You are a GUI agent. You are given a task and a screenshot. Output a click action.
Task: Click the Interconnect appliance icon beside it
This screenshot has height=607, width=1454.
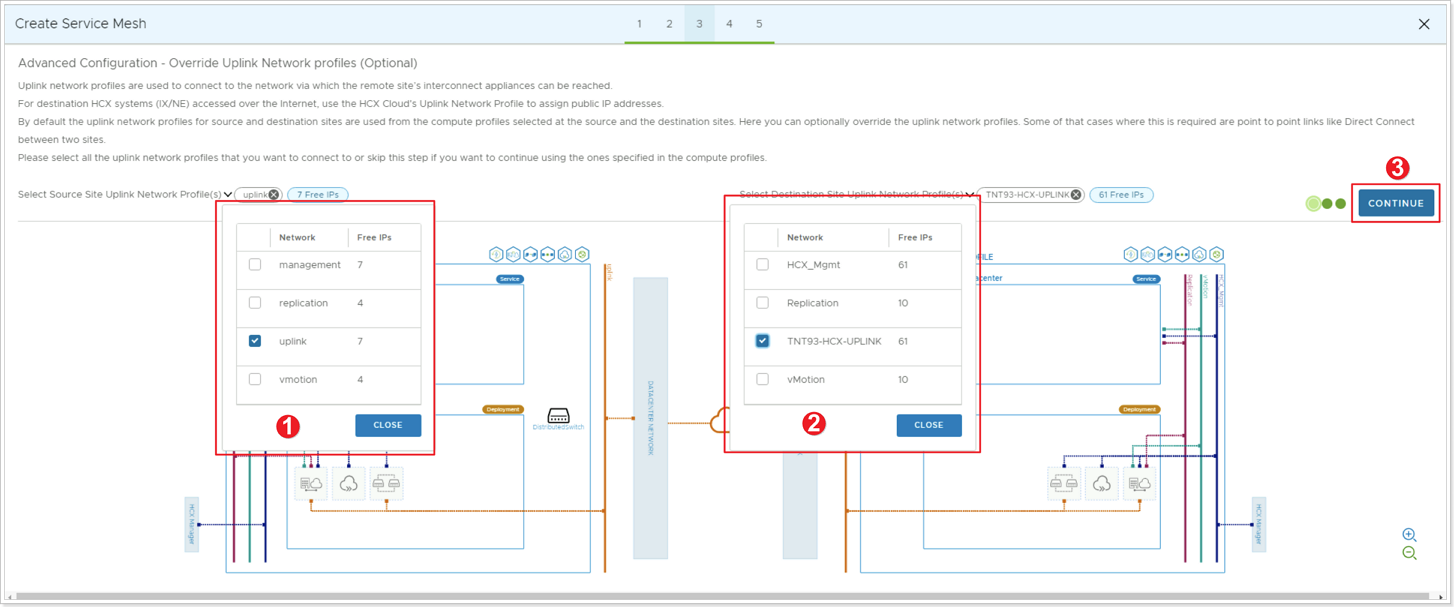click(x=311, y=483)
